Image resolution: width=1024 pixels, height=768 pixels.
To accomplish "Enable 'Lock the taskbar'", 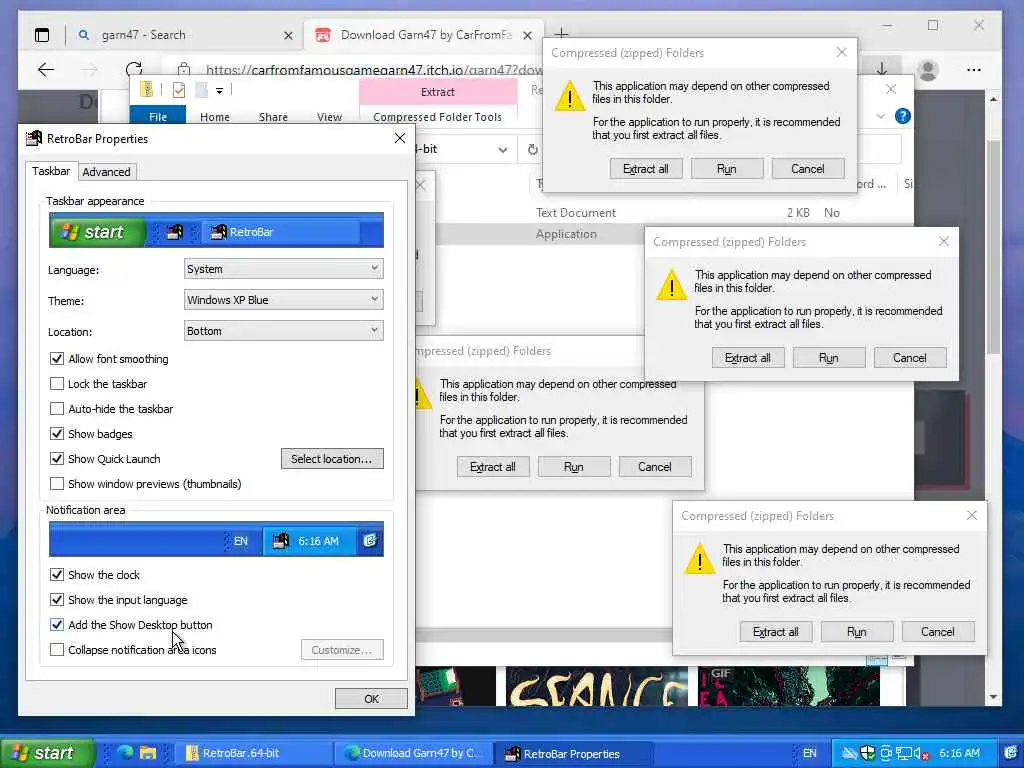I will (57, 384).
